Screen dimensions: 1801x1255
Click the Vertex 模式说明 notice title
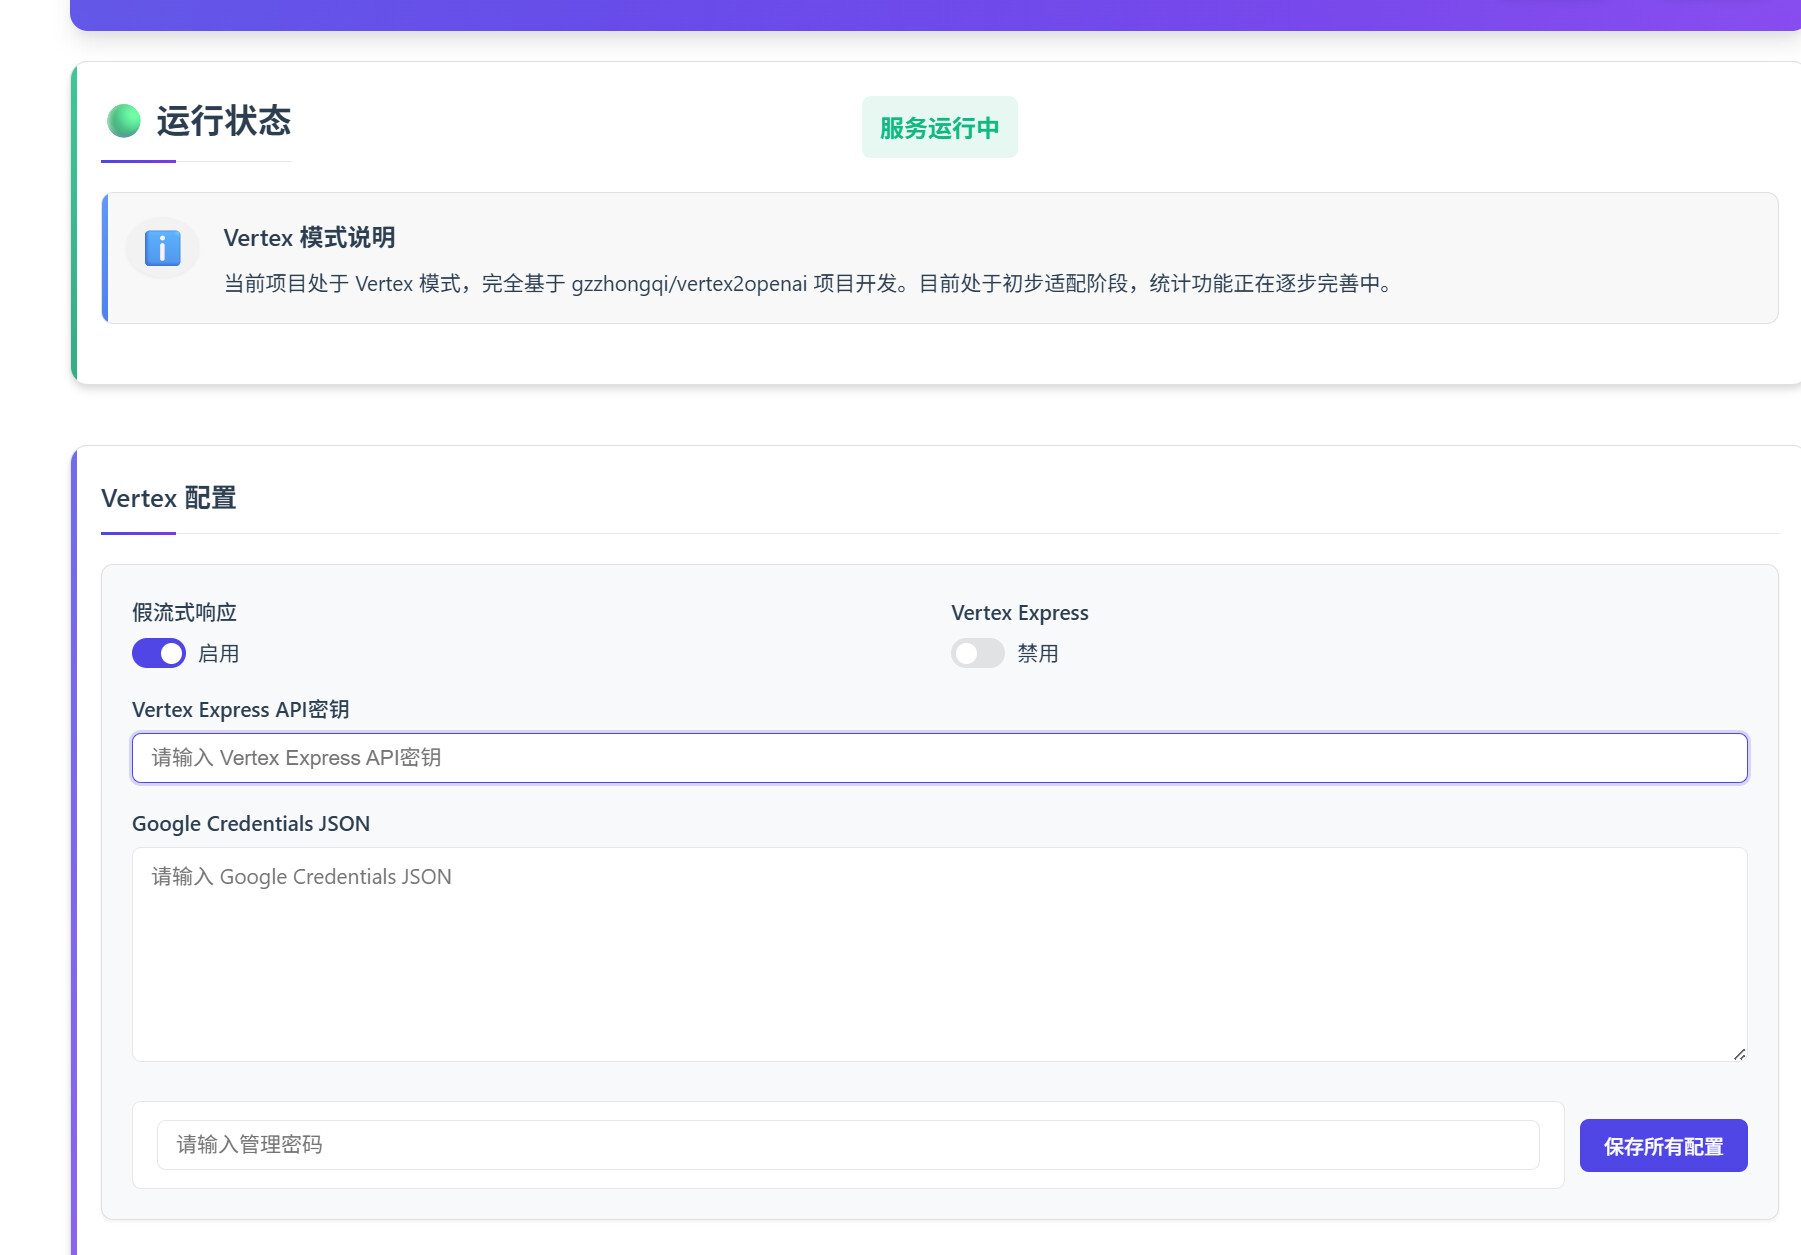click(x=309, y=238)
